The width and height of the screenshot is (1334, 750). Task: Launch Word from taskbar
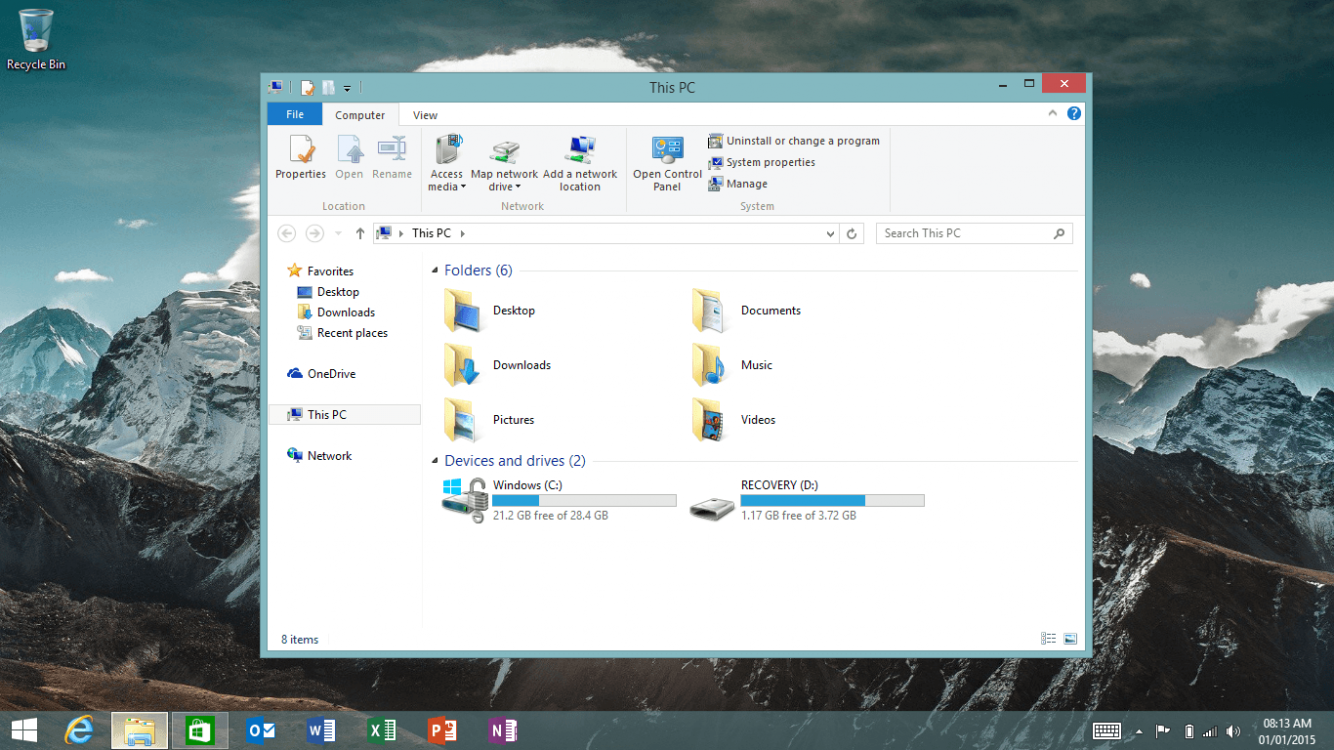click(x=321, y=731)
